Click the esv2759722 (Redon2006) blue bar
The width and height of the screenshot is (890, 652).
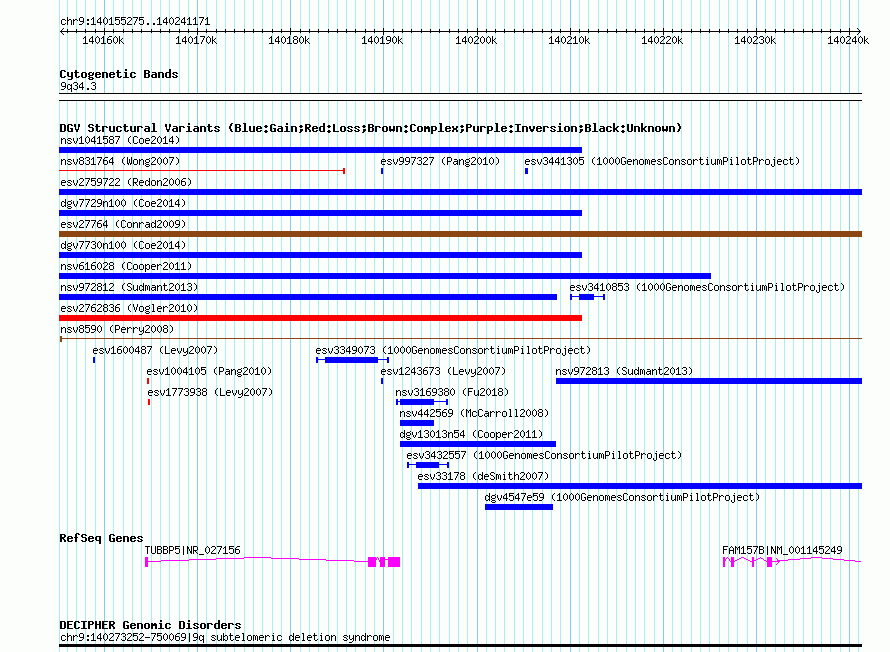(x=460, y=192)
